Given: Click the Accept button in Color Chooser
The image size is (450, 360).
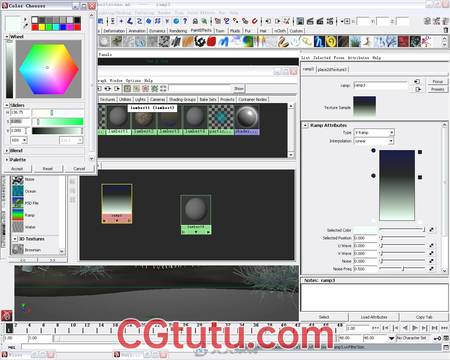Looking at the screenshot, I should [x=17, y=169].
